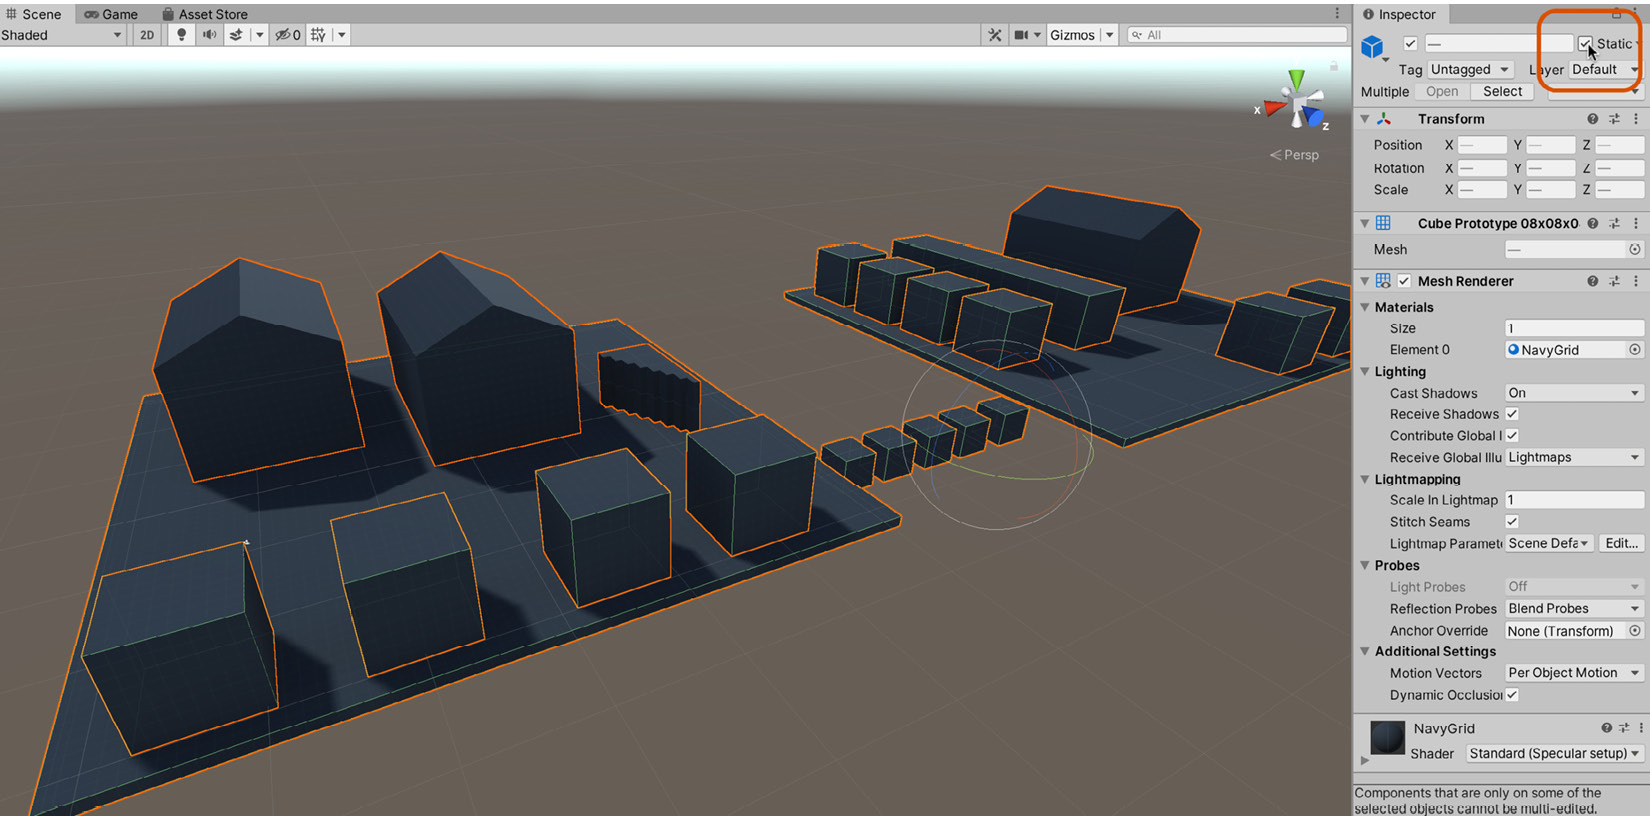This screenshot has width=1650, height=820.
Task: Open Transform preset settings icon
Action: [x=1614, y=119]
